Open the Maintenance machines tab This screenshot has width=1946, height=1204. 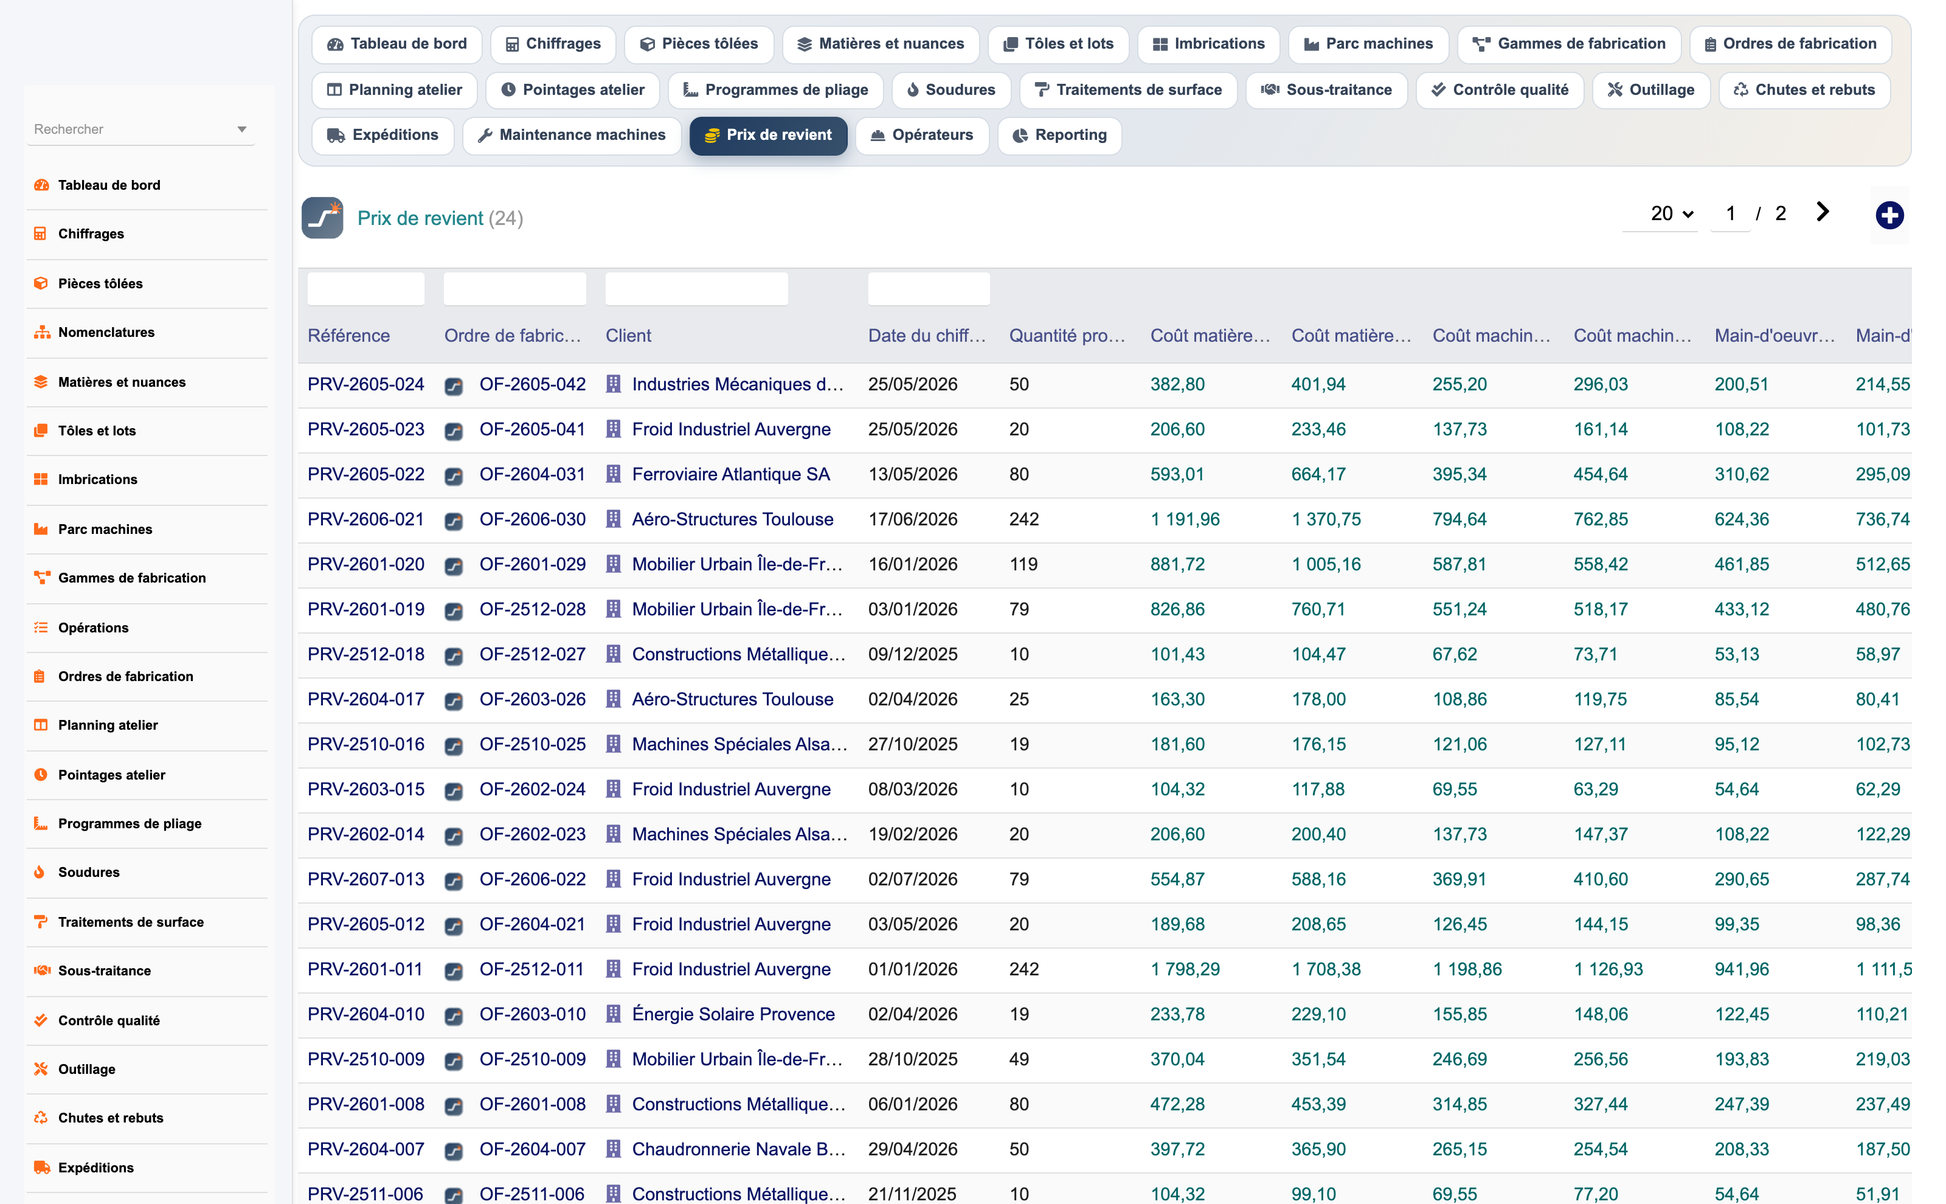point(572,135)
